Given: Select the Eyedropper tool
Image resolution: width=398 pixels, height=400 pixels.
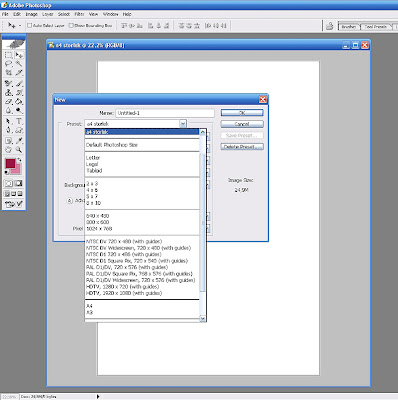Looking at the screenshot, I should point(19,141).
